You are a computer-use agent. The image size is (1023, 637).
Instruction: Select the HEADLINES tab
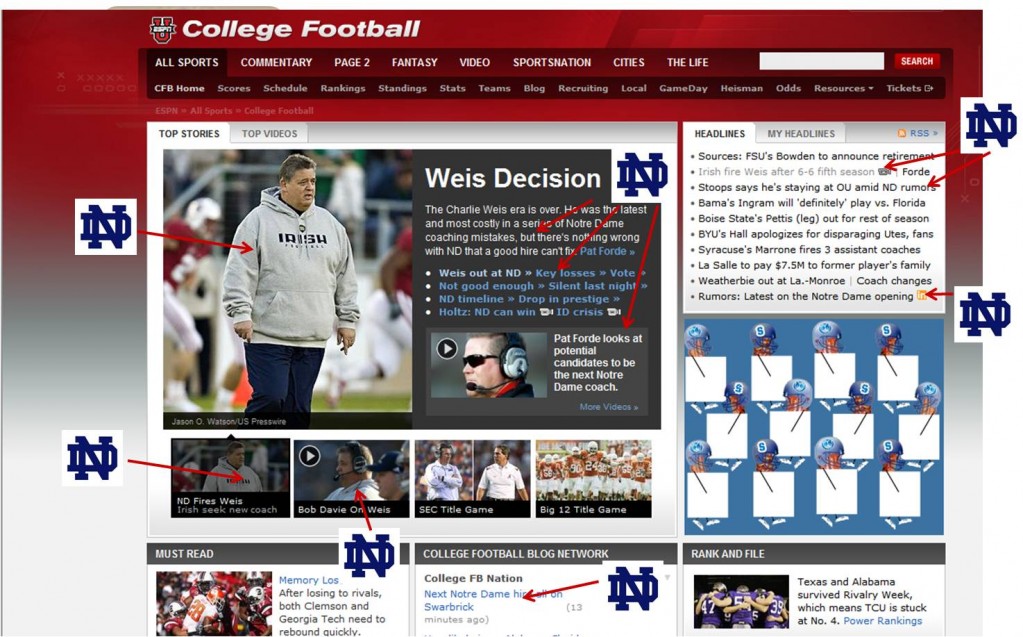coord(720,134)
